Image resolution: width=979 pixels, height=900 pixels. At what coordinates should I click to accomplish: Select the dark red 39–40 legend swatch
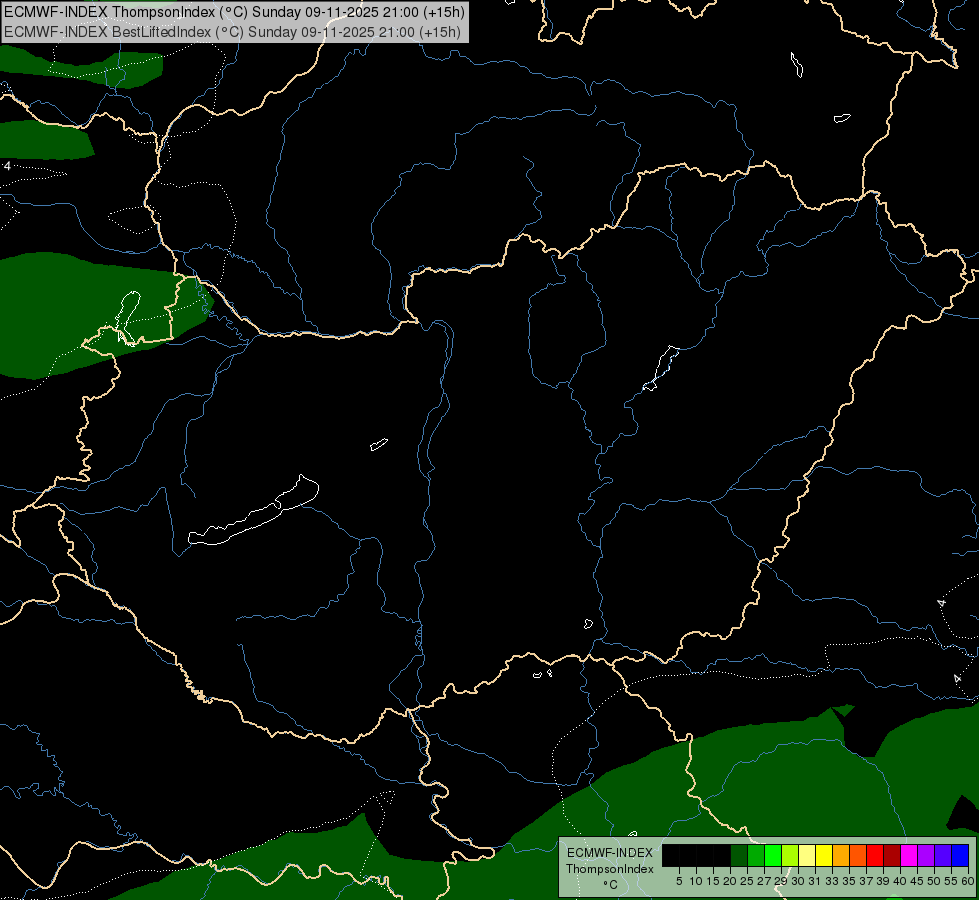892,855
